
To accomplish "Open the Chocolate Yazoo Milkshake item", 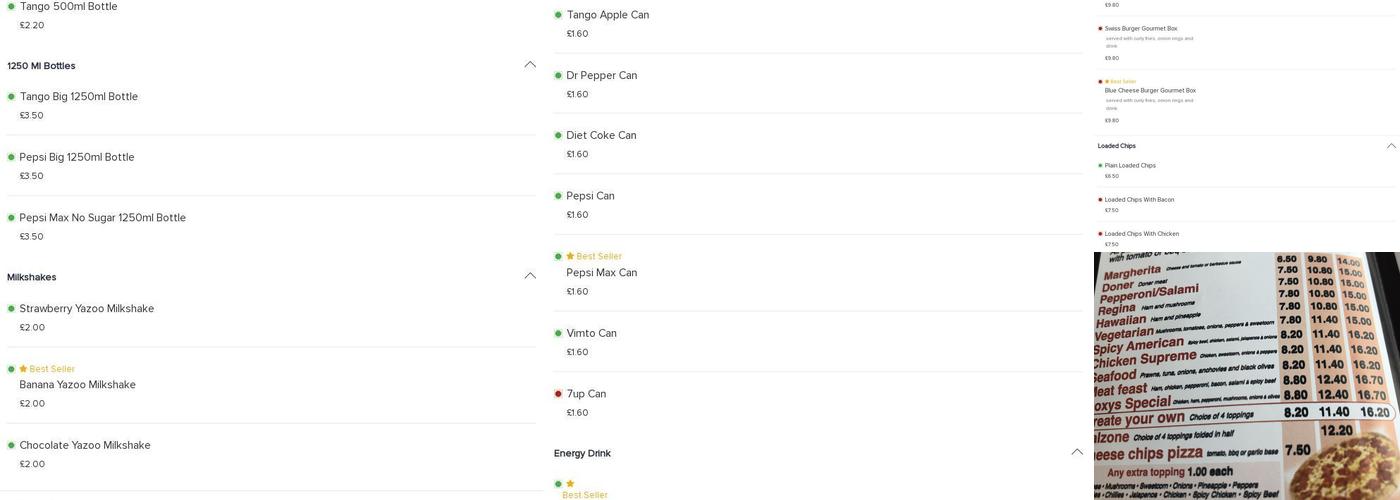I will point(85,446).
